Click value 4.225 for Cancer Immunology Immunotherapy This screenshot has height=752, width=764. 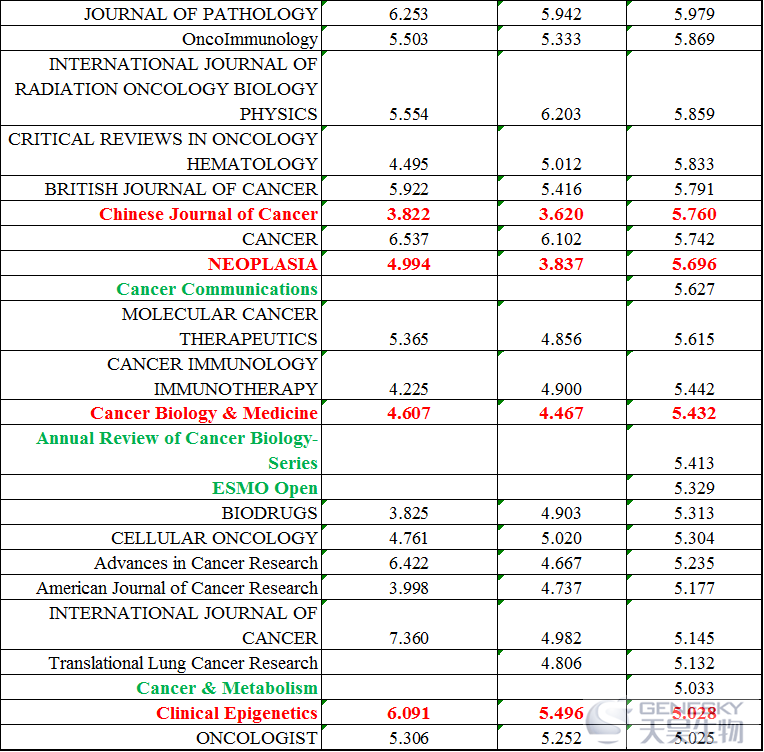(x=408, y=389)
